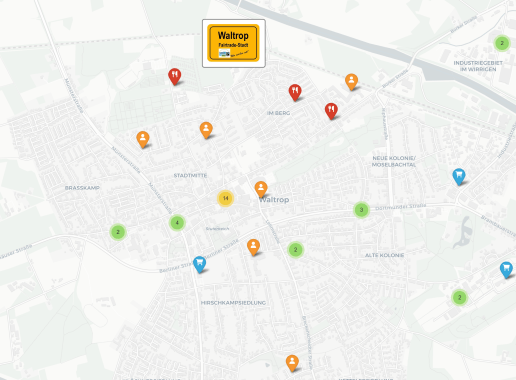
Task: Click the Waltrop Fairtrade-Stadt town sign
Action: [x=234, y=43]
